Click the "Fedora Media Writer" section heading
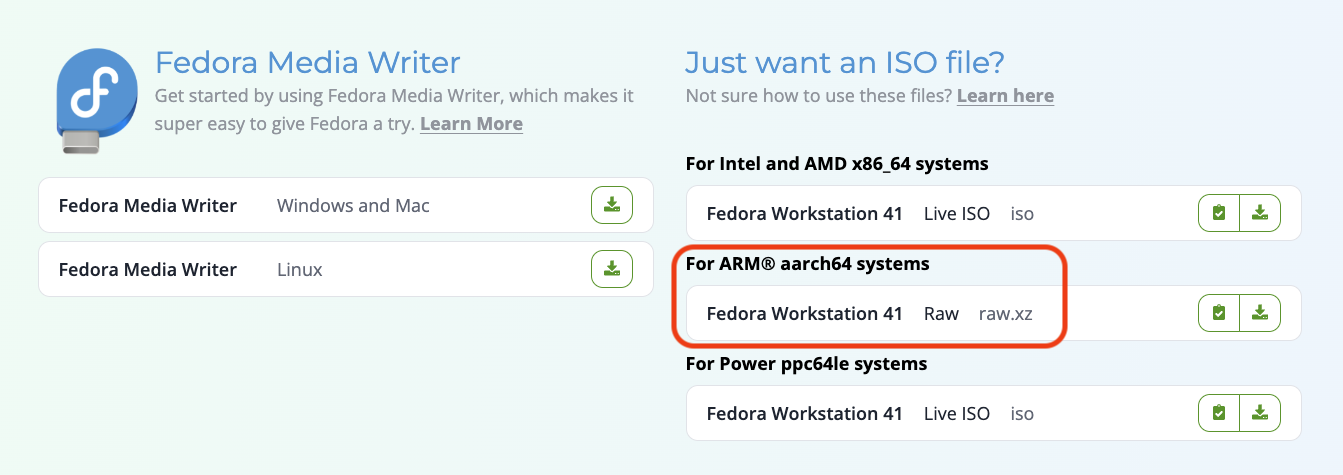The width and height of the screenshot is (1343, 475). click(307, 63)
